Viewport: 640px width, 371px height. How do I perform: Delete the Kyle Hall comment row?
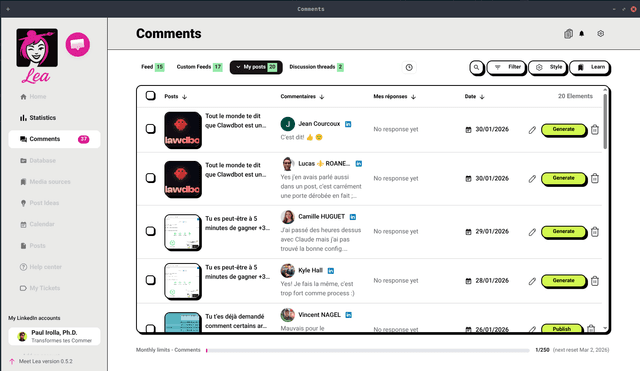[x=595, y=281]
